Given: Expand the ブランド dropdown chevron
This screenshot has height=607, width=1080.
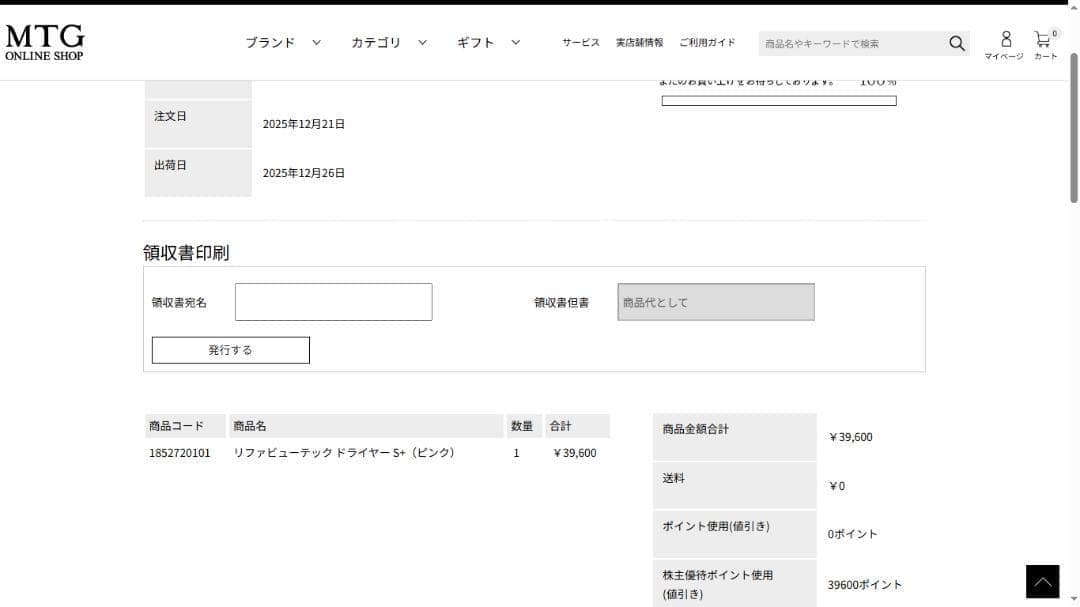Looking at the screenshot, I should click(x=317, y=42).
